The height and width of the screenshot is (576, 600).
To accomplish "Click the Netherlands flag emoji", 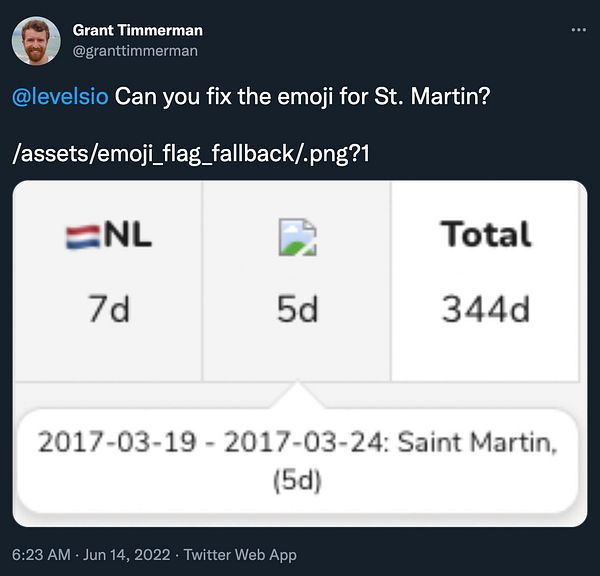I will [82, 239].
